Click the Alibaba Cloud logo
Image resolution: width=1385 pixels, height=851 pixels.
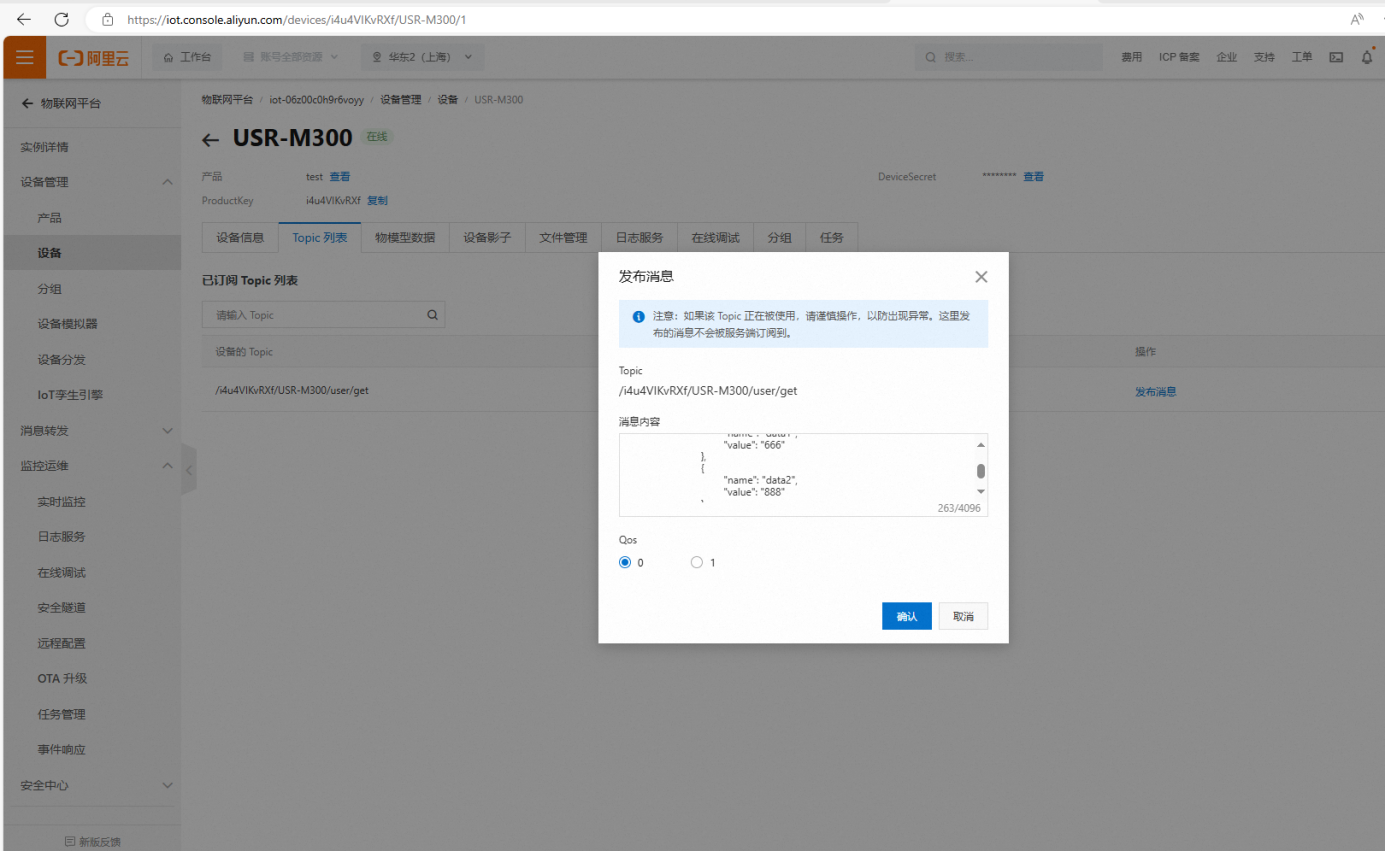coord(94,58)
